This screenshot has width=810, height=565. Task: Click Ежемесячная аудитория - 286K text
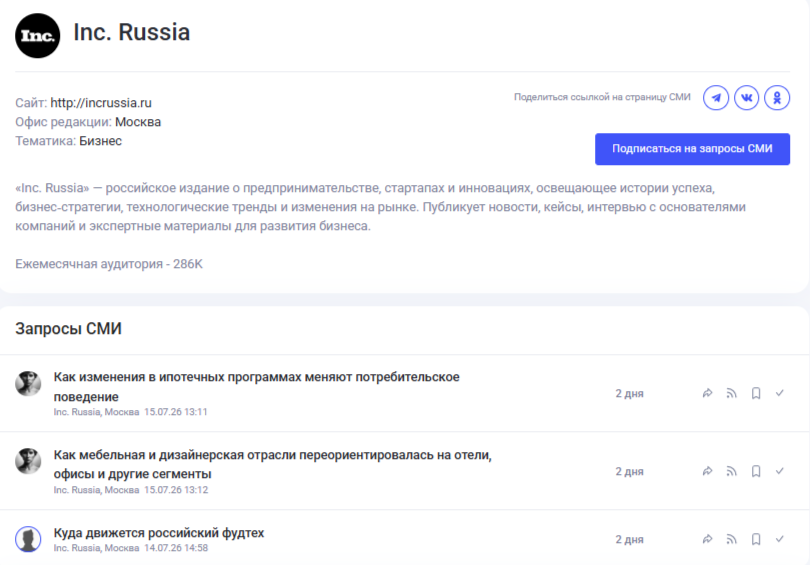(x=109, y=264)
